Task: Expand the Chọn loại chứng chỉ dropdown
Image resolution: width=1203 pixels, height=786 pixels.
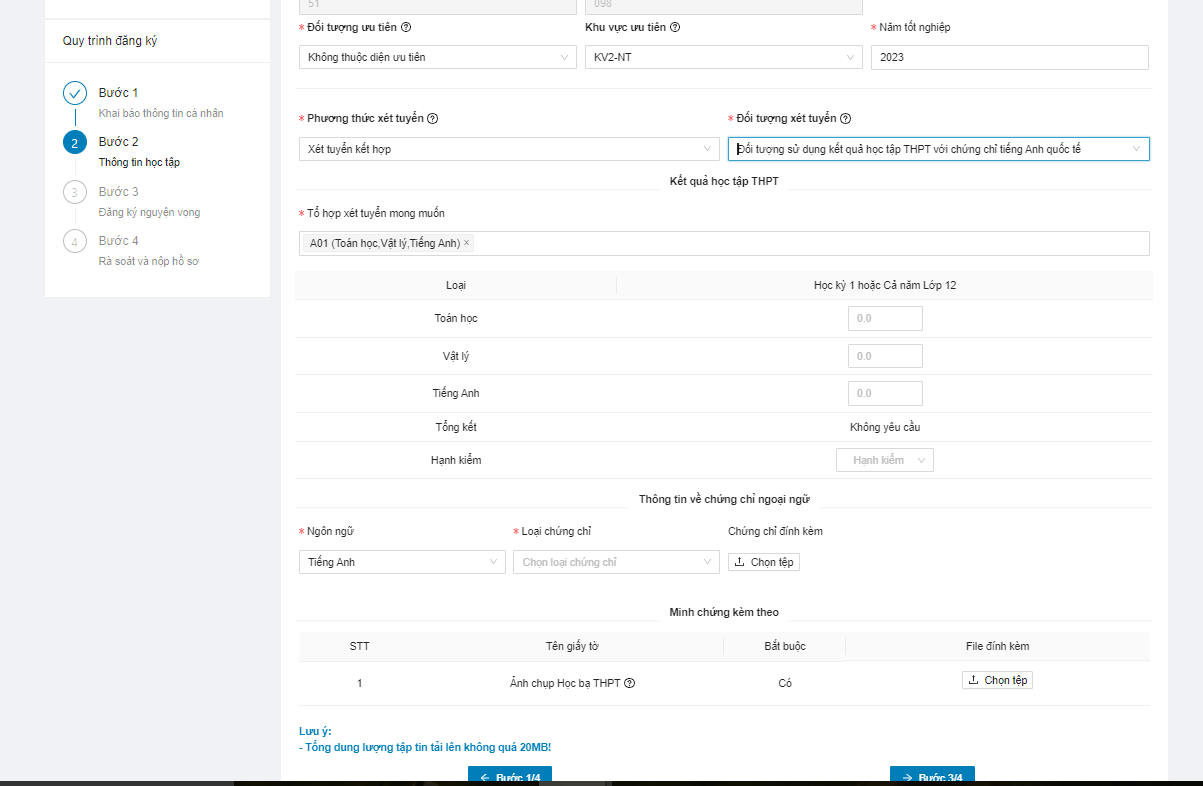Action: tap(615, 562)
